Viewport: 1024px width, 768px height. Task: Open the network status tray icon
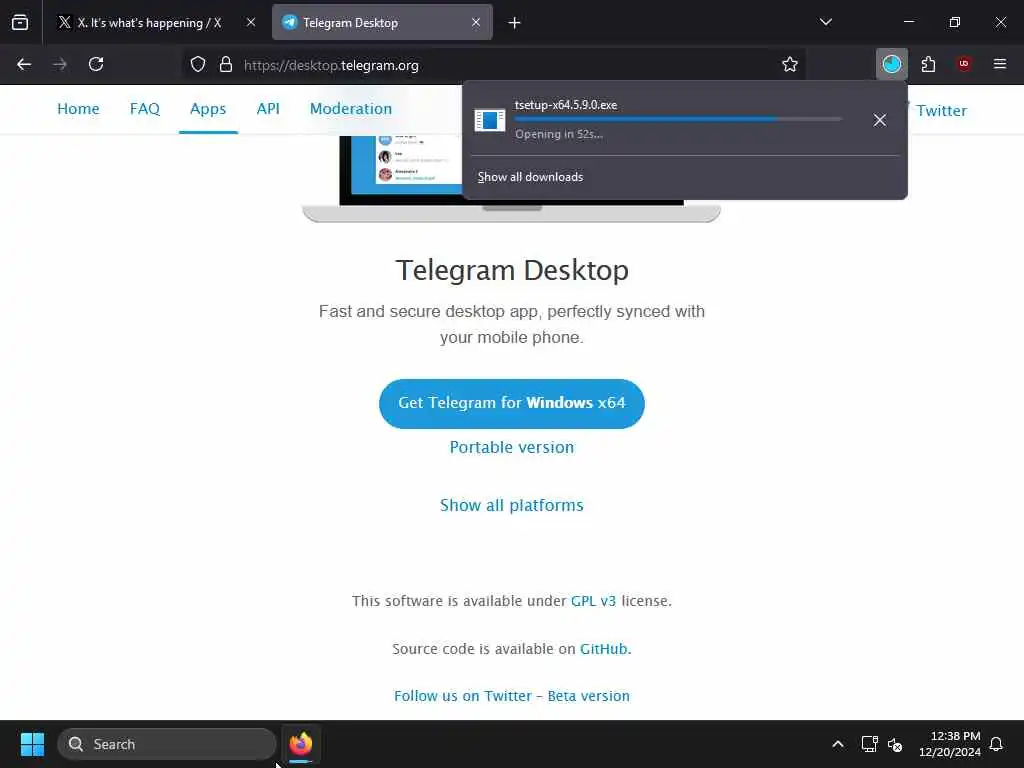(x=869, y=744)
